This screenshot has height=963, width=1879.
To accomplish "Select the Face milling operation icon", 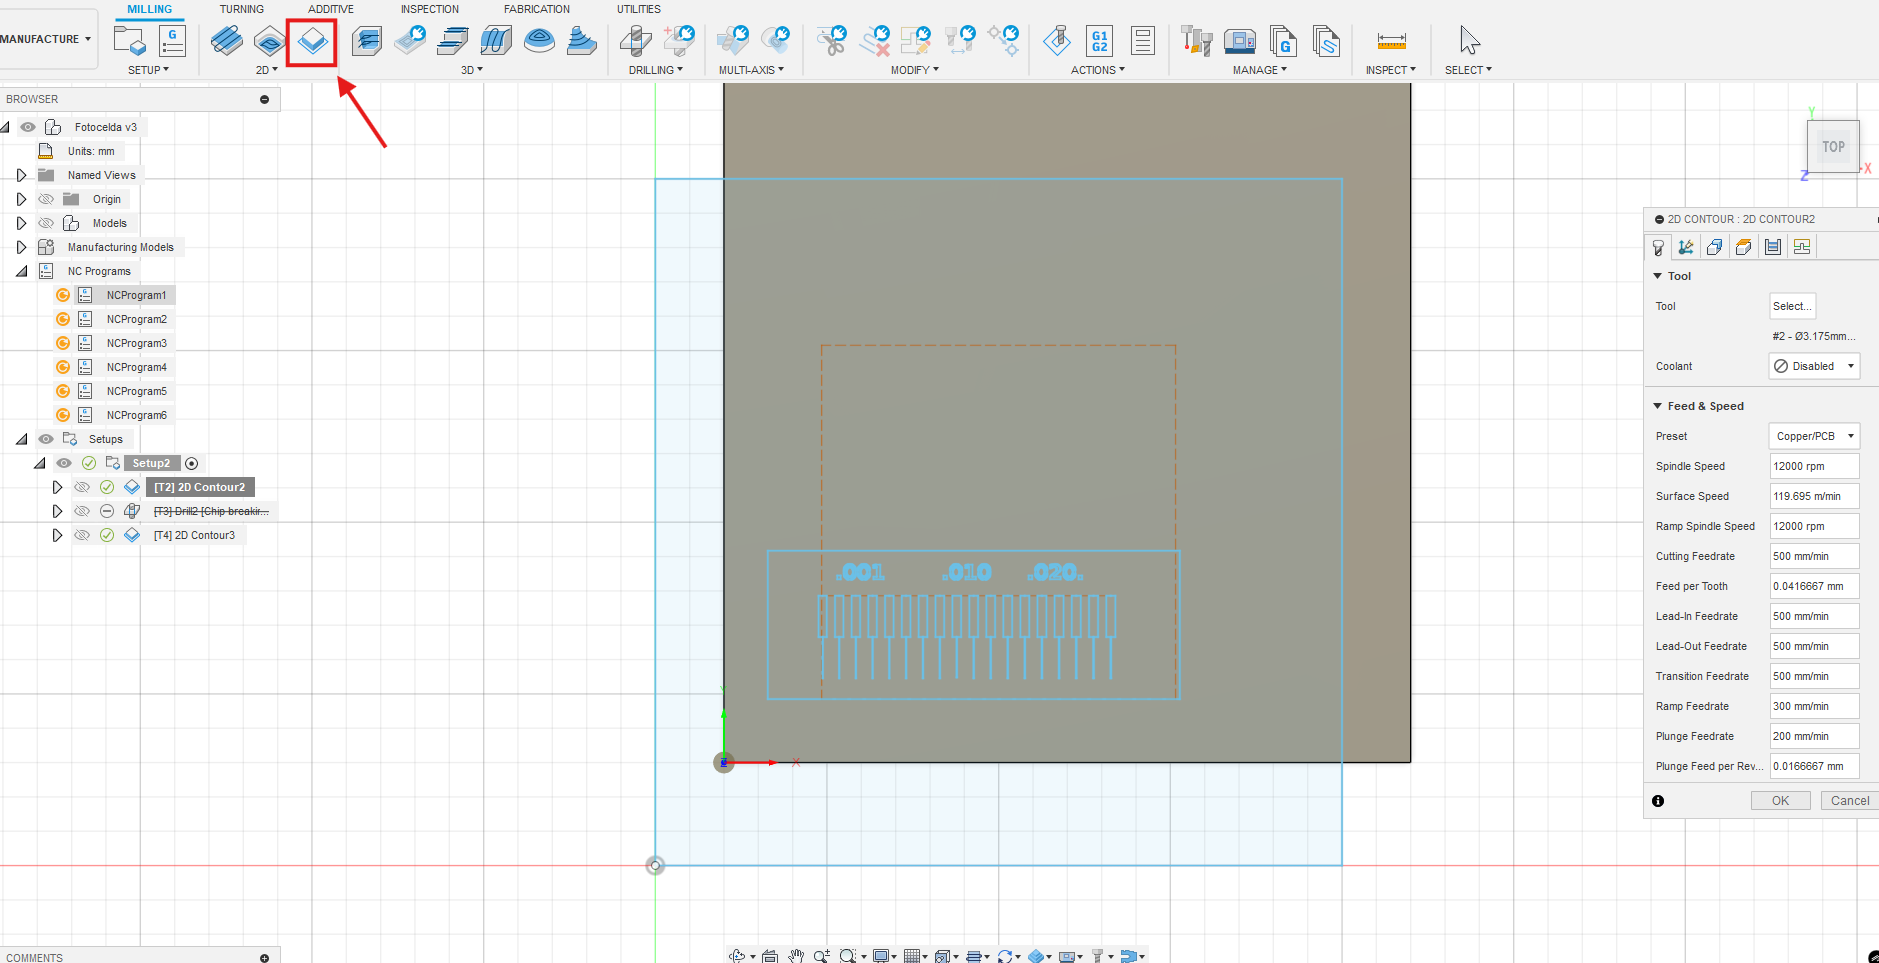I will tap(227, 41).
